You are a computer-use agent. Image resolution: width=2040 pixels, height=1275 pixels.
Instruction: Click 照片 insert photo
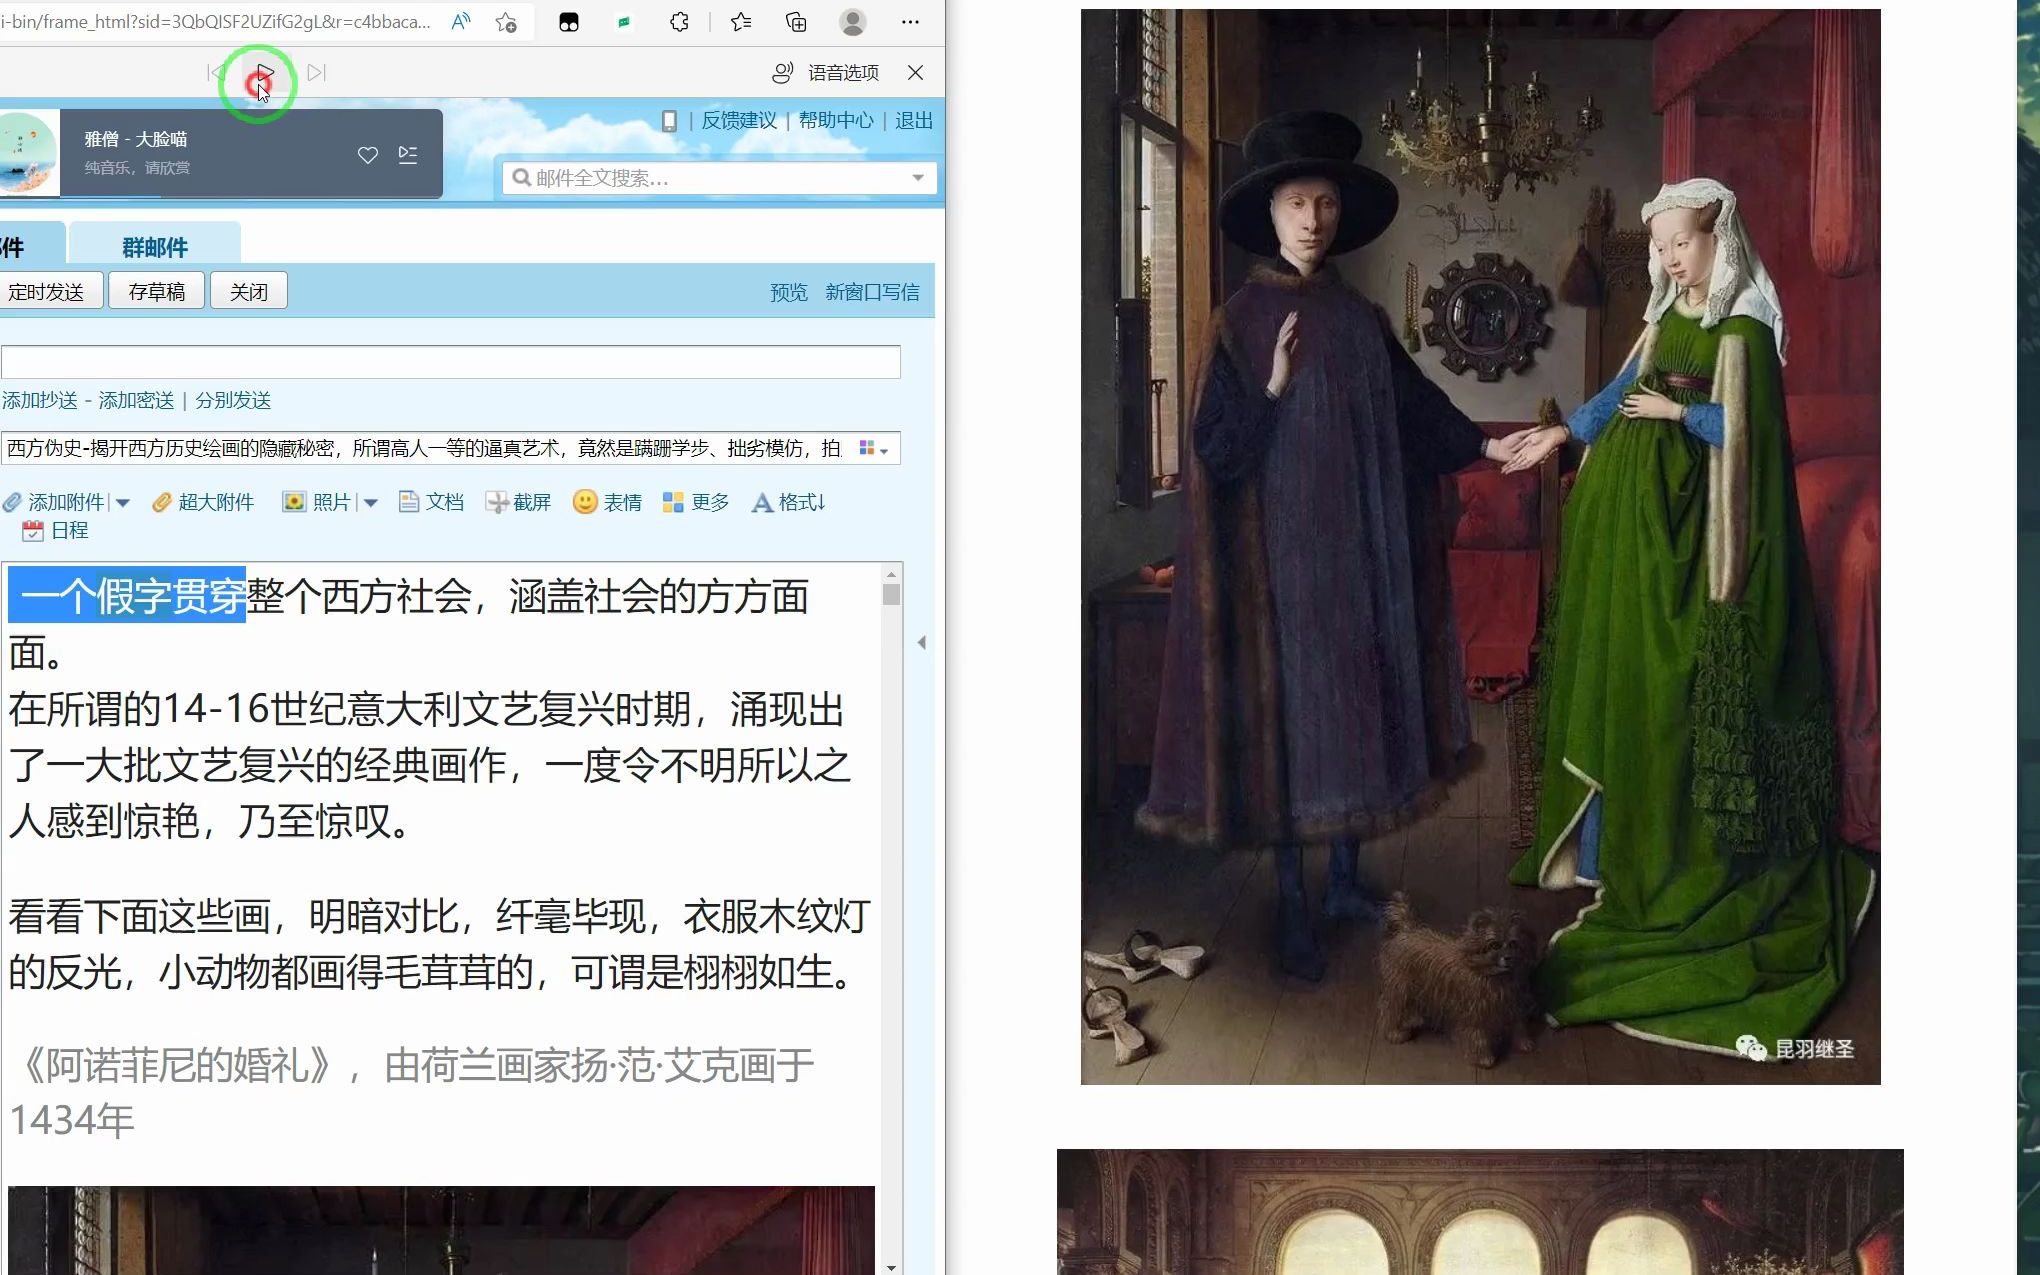317,502
